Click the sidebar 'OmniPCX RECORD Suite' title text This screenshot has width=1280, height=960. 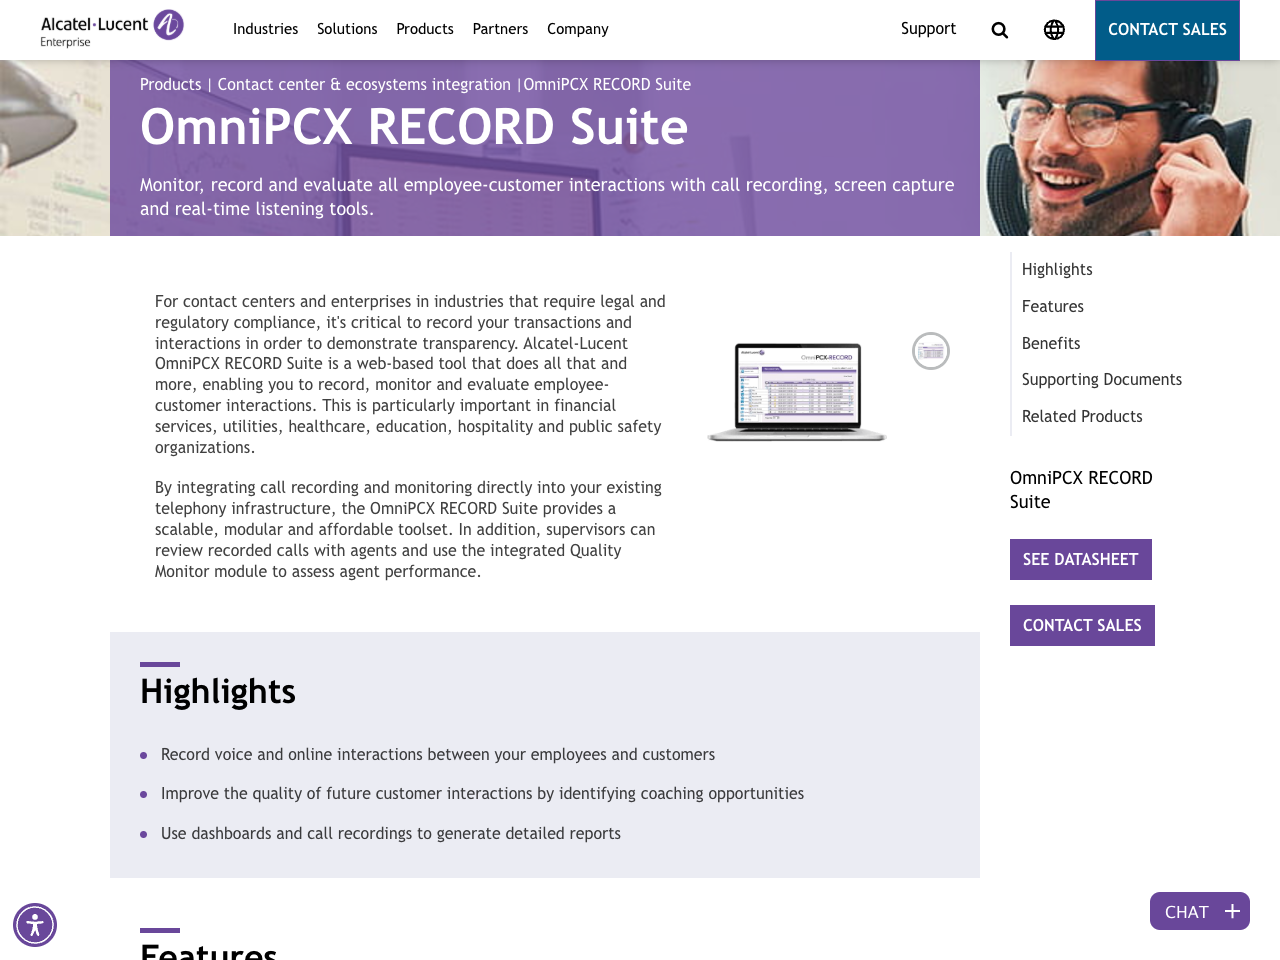point(1081,490)
